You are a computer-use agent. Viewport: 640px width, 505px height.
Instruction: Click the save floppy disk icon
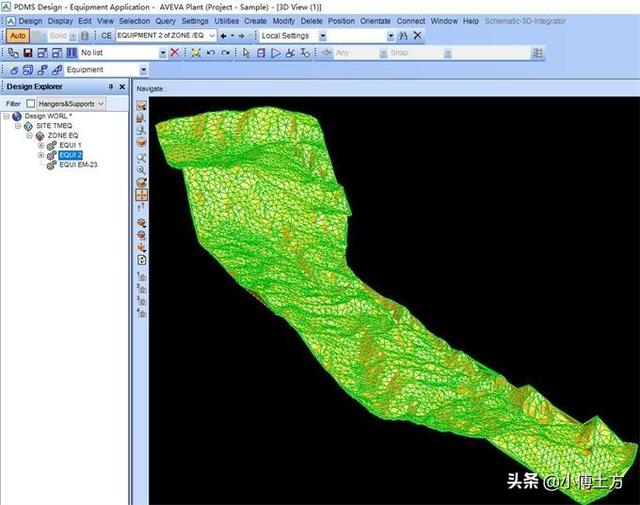28,53
